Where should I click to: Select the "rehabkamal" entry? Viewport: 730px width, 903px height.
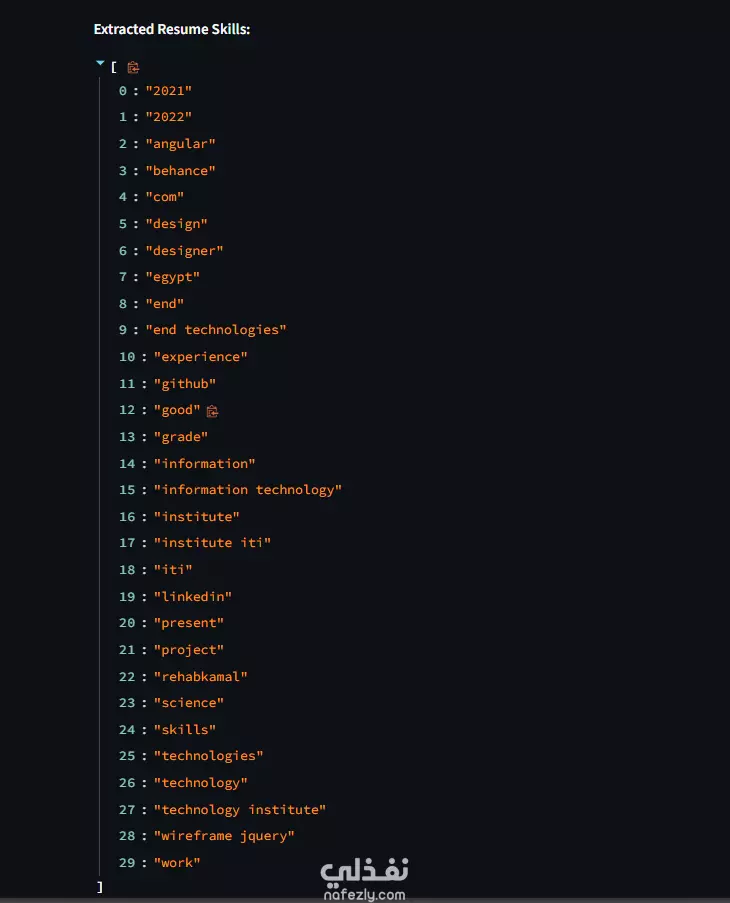pos(200,677)
